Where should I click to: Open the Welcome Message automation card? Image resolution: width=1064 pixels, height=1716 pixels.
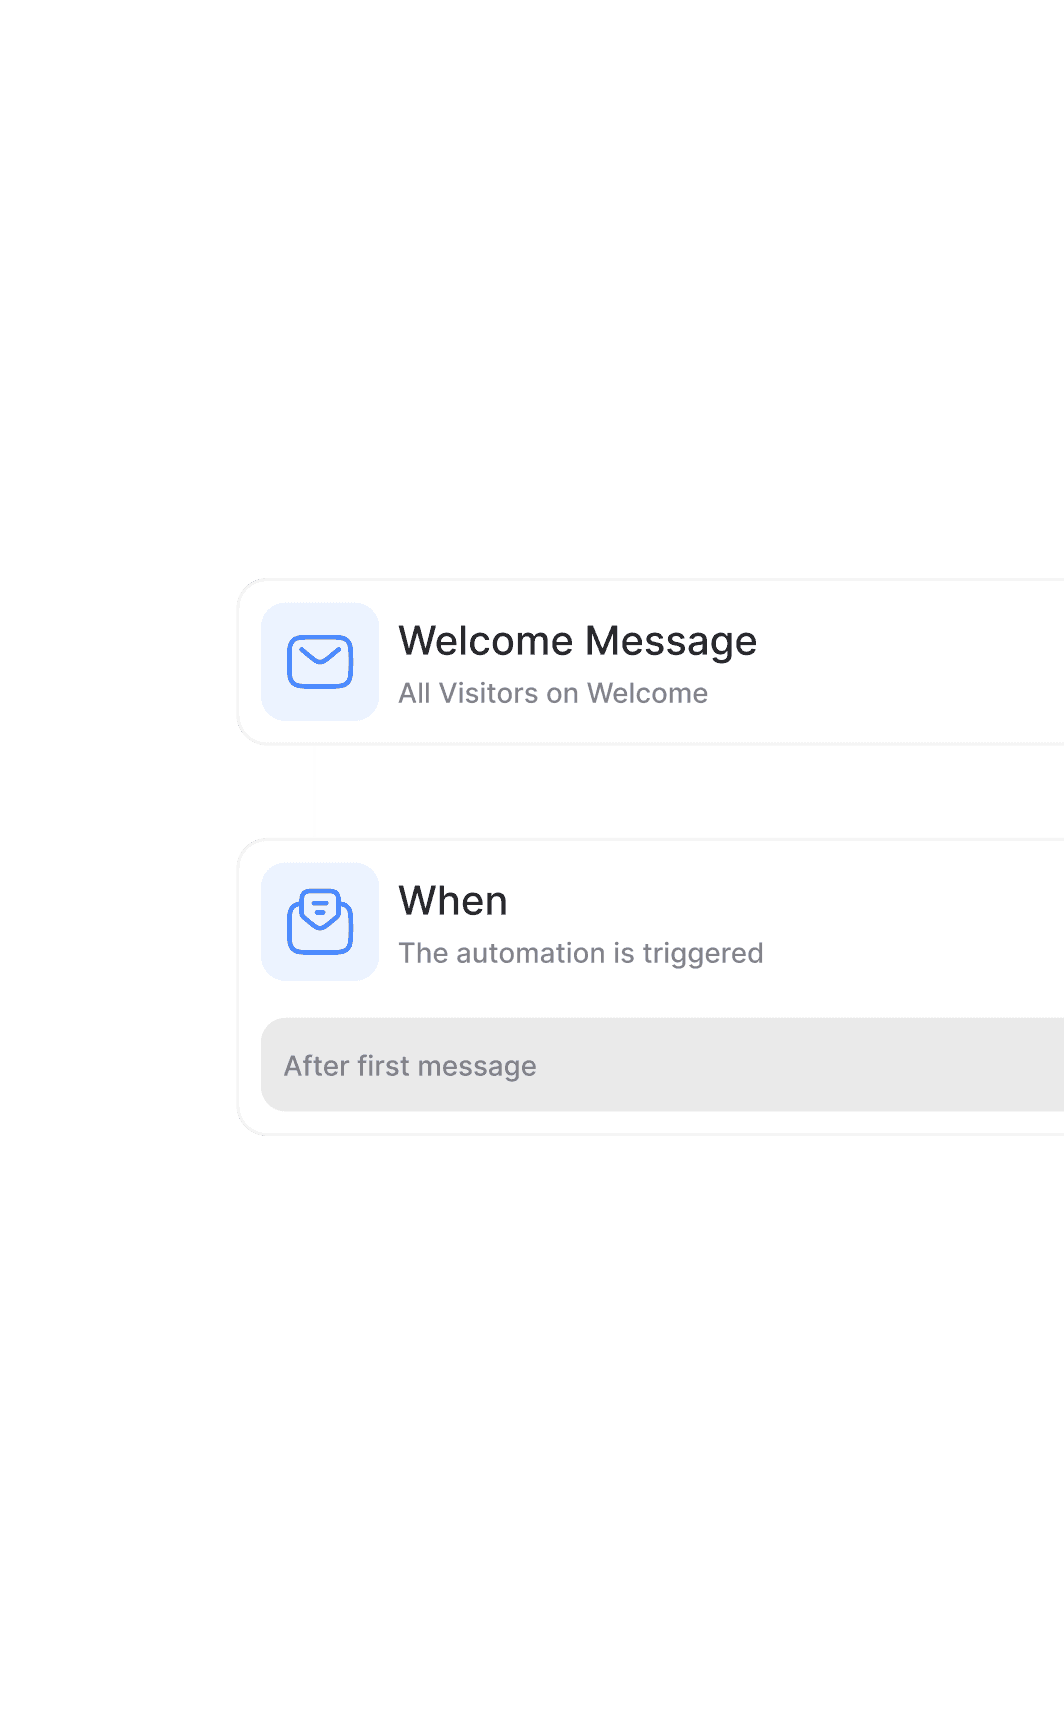click(x=651, y=662)
